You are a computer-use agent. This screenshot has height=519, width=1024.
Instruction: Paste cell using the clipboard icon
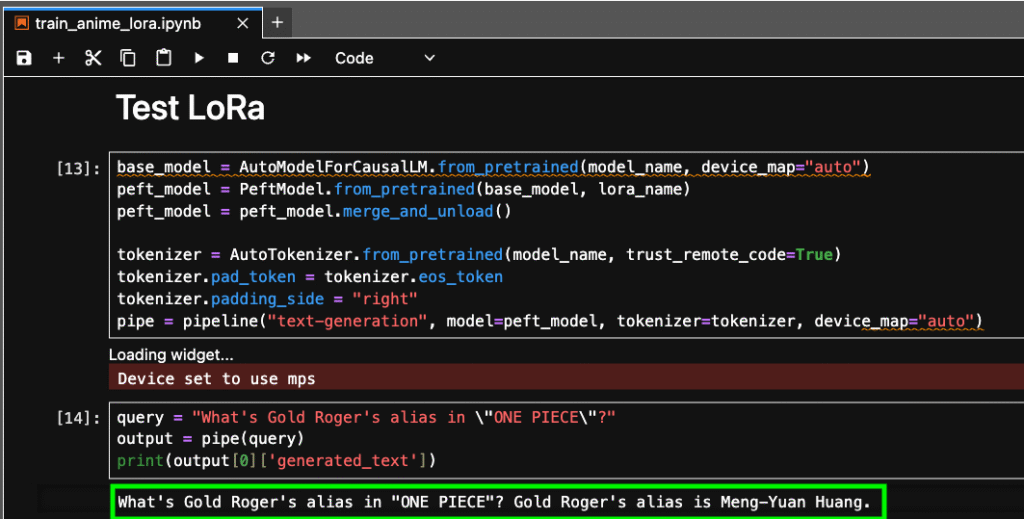tap(163, 58)
